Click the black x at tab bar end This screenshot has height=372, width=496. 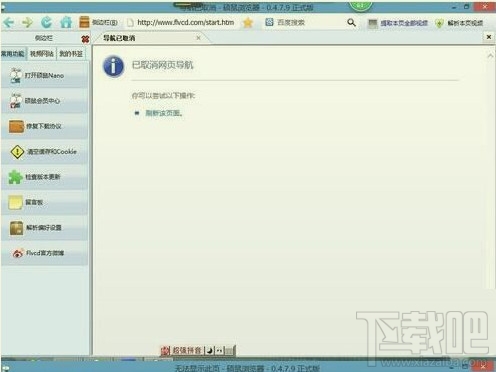(x=489, y=37)
